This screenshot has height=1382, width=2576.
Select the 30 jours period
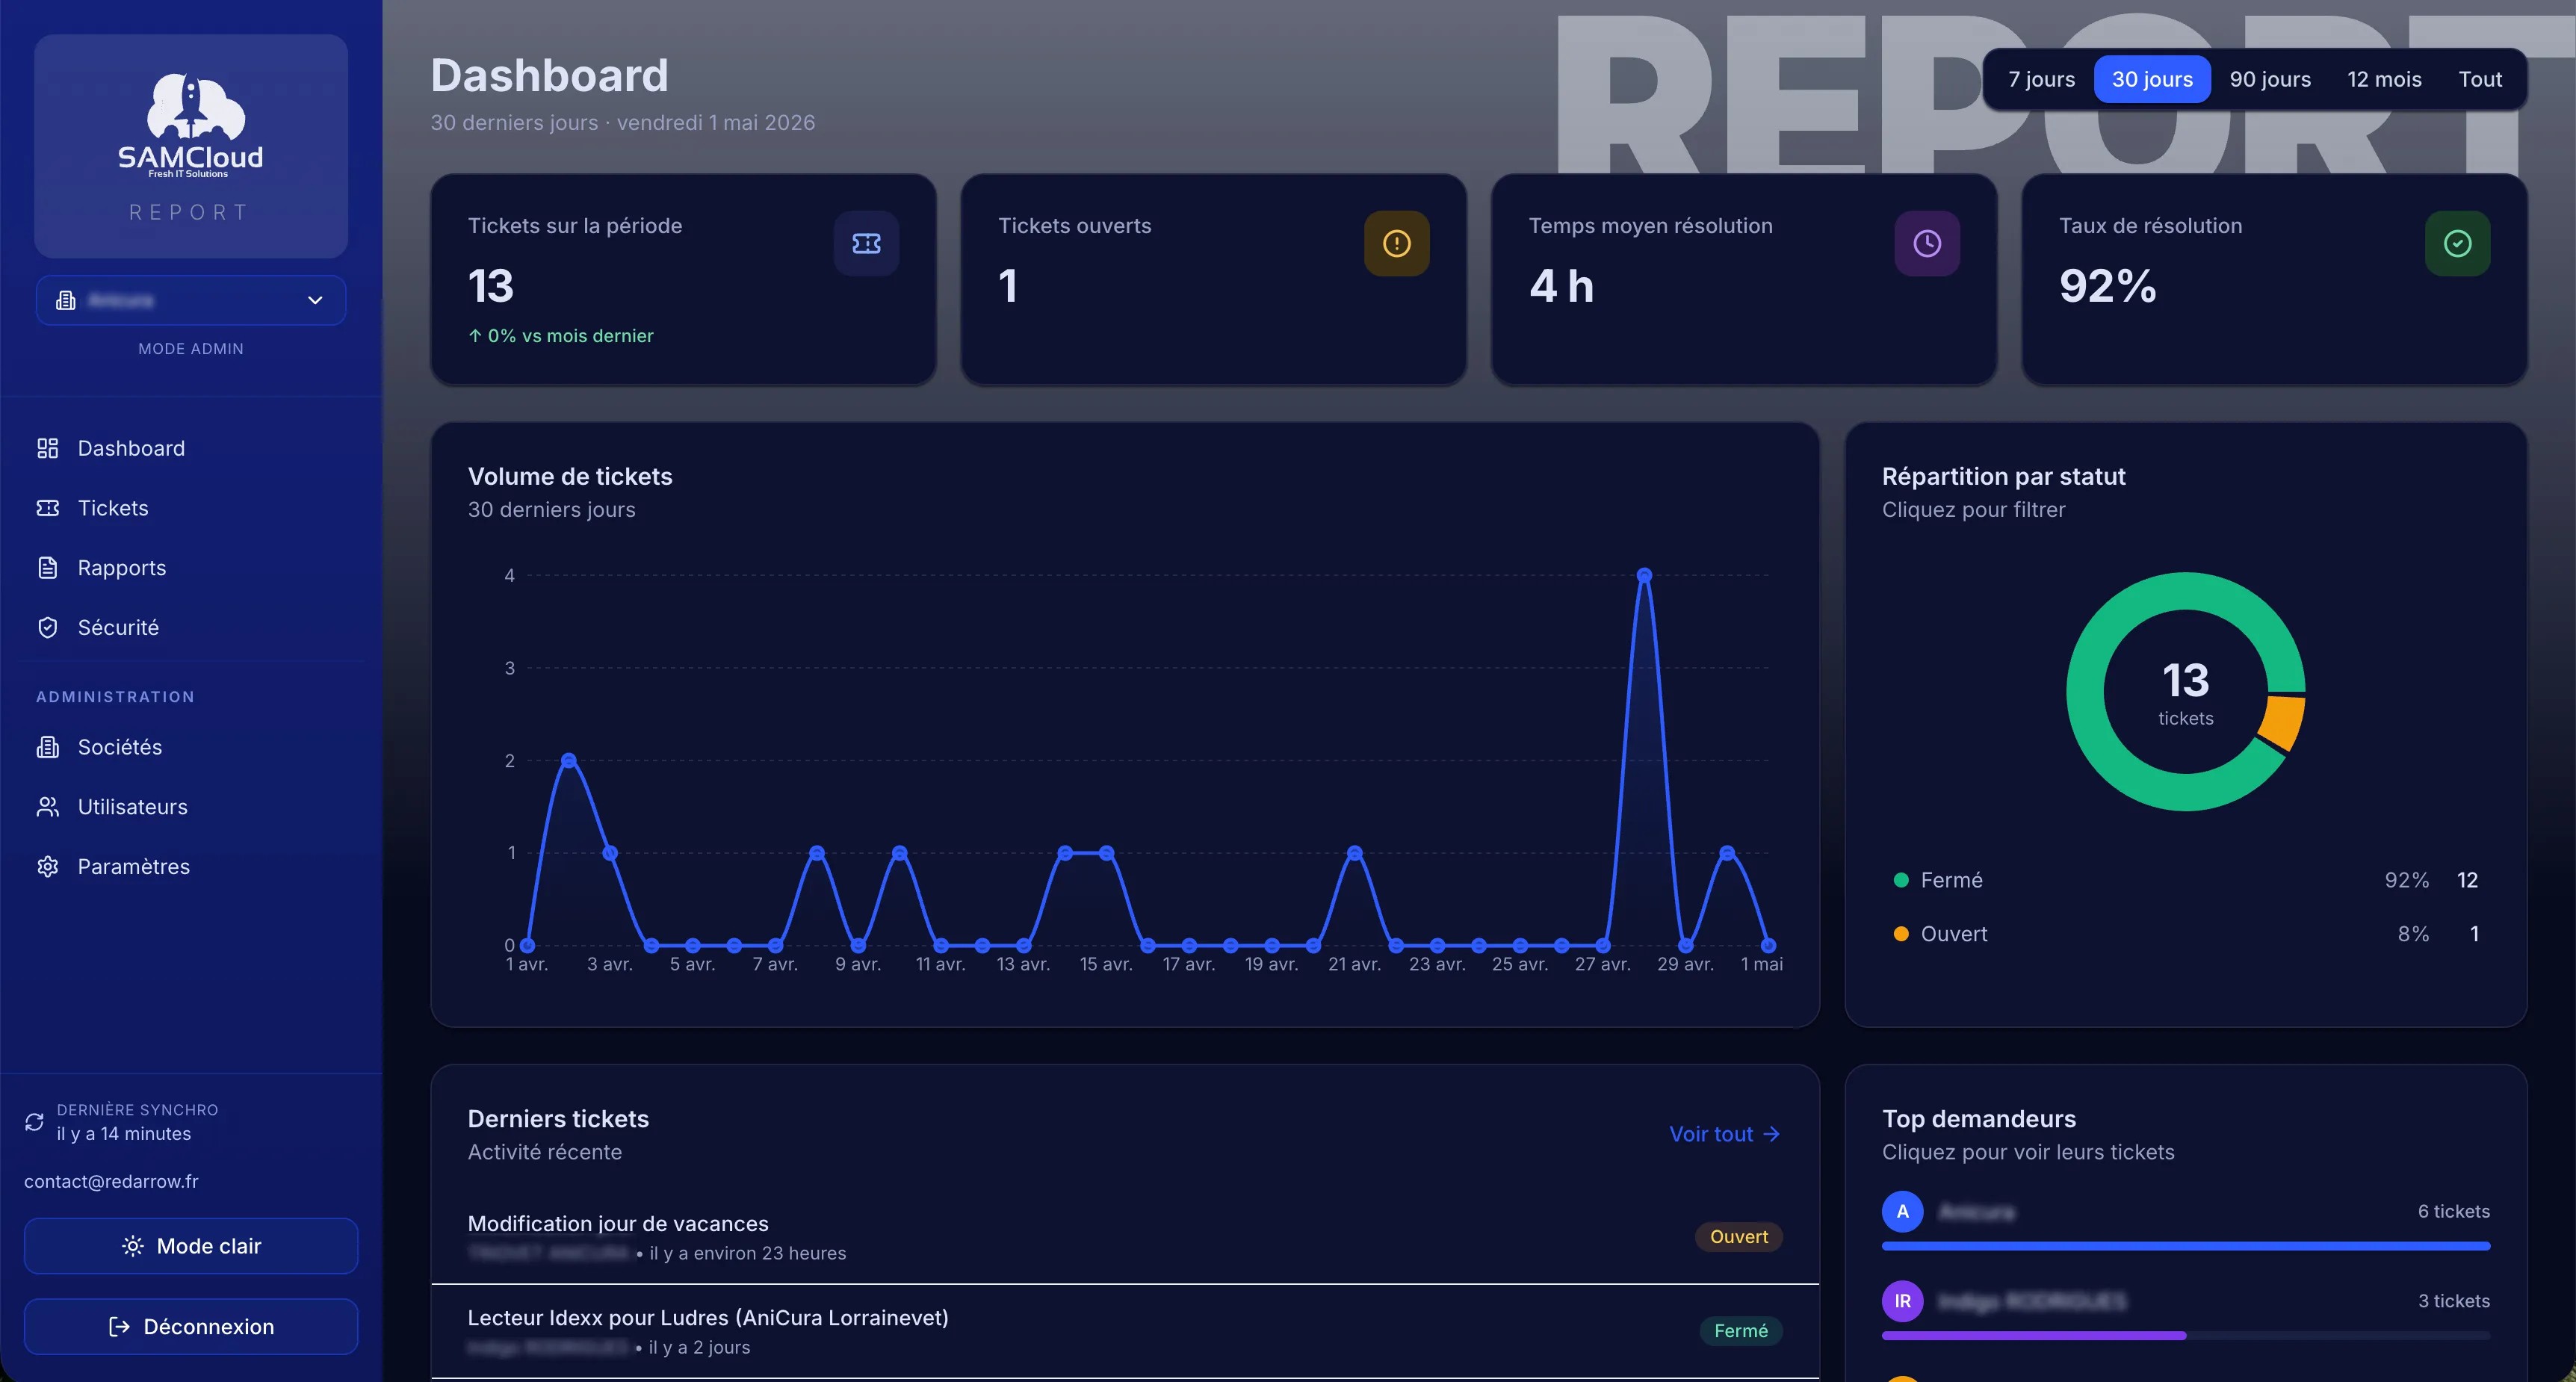coord(2152,79)
